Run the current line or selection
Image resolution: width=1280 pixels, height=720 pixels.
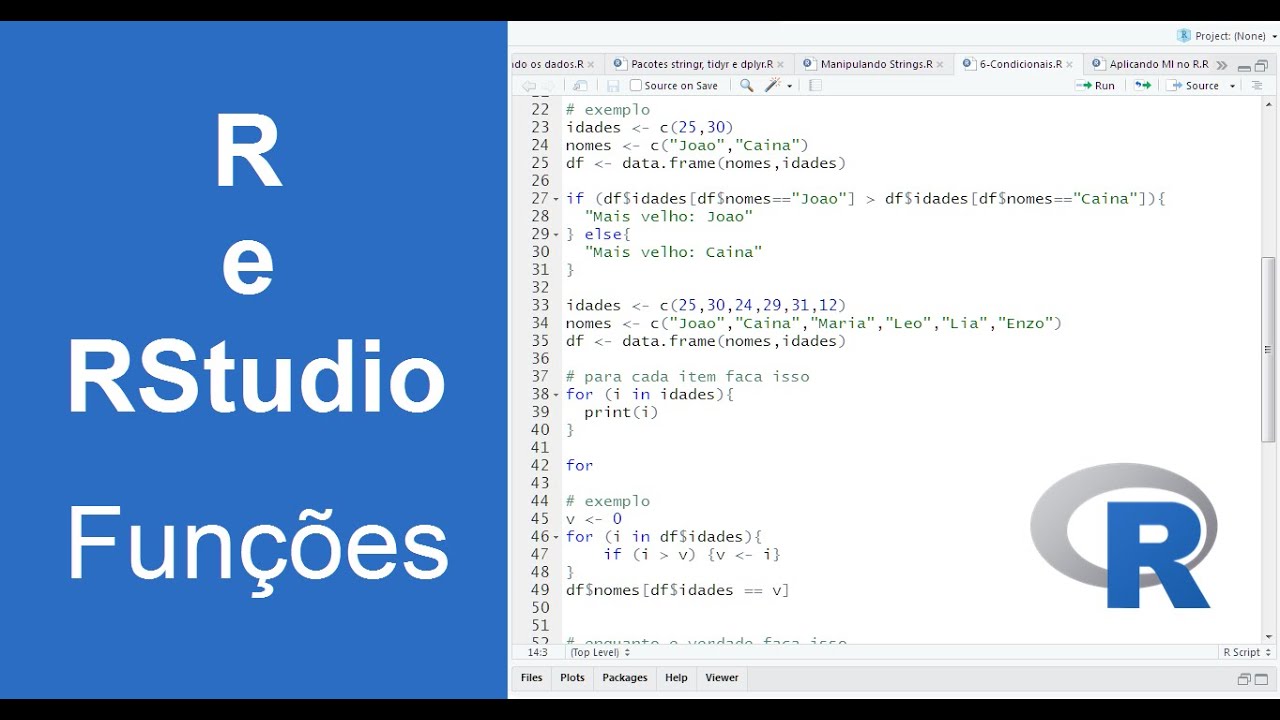(1095, 86)
